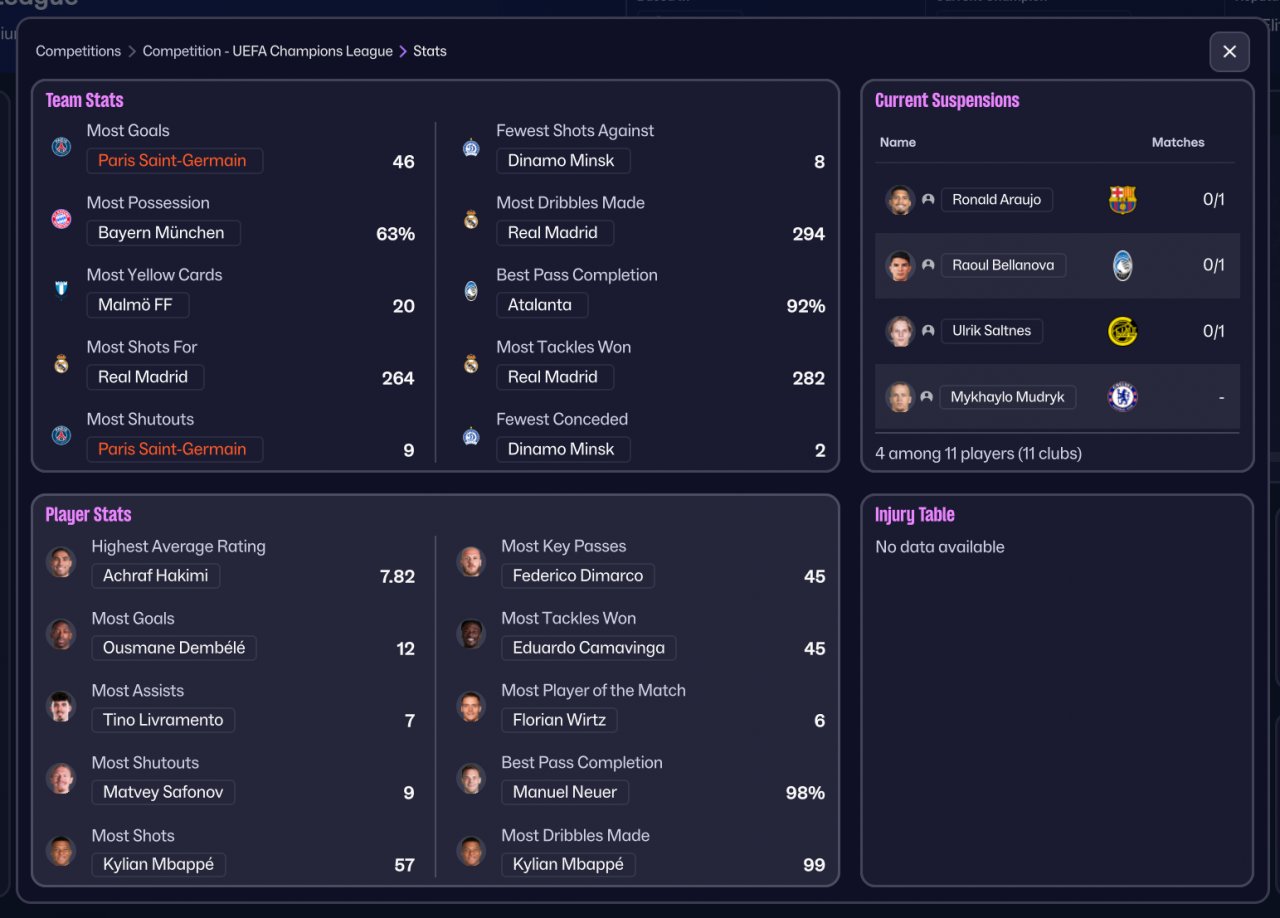Open Dinamo Minsk under Fewest Conceded
The image size is (1280, 918).
click(x=563, y=449)
